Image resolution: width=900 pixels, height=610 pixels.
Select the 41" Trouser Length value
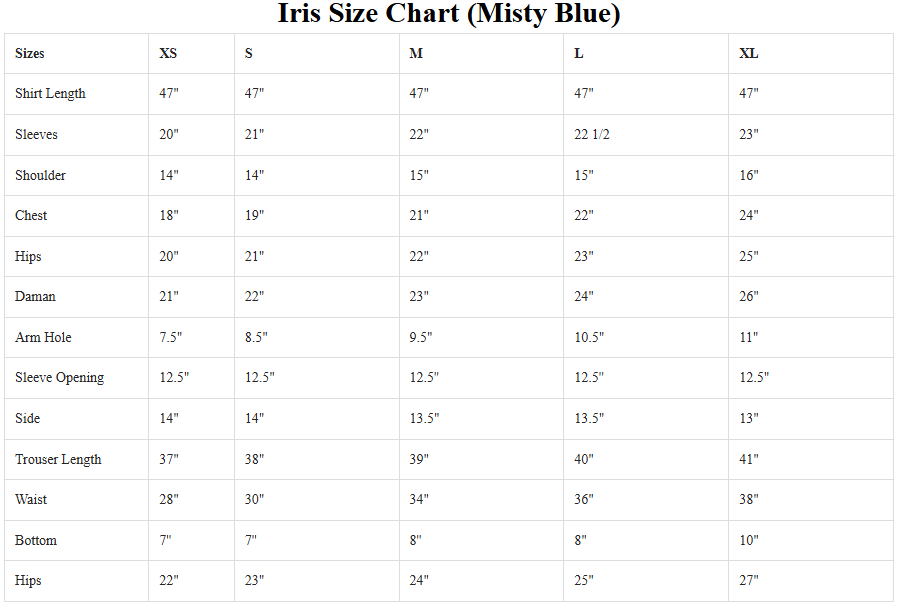749,460
